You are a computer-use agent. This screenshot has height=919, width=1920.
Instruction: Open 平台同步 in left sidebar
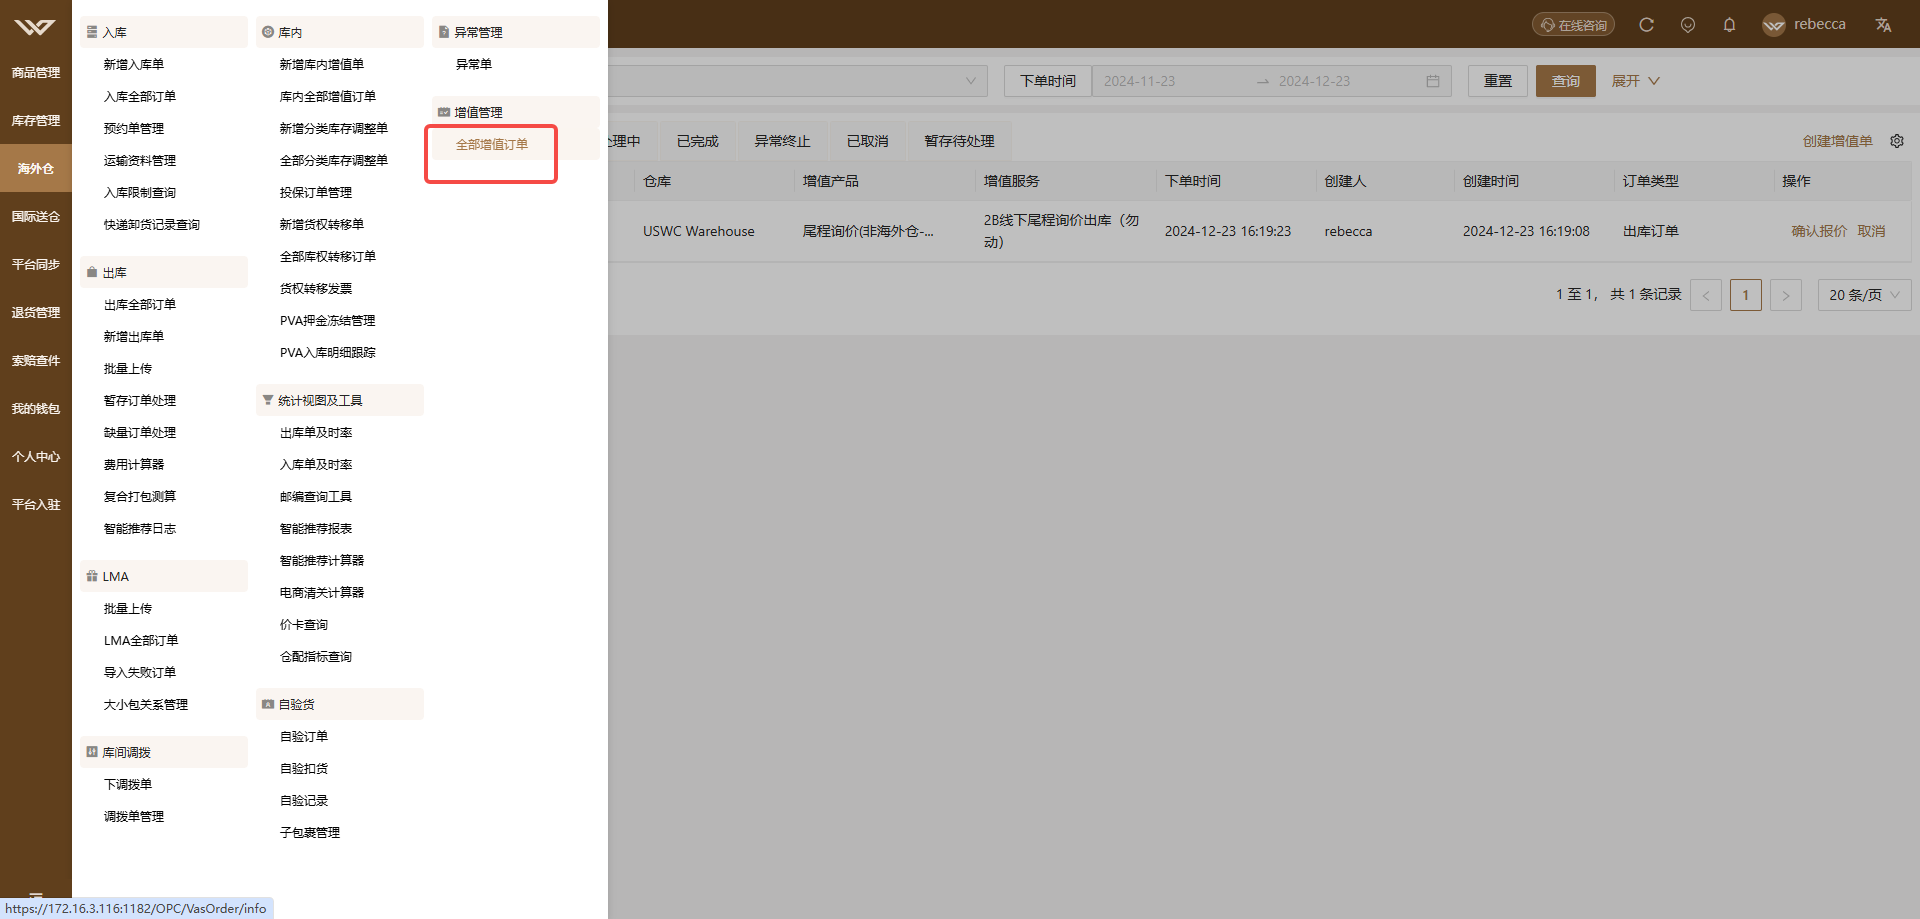[x=36, y=264]
